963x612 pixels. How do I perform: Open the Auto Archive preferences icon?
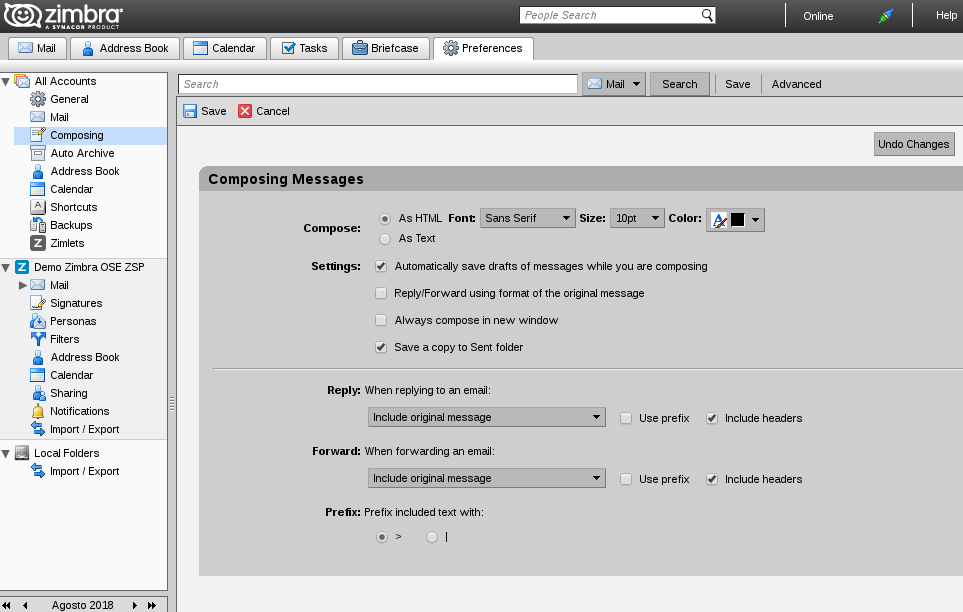click(x=38, y=153)
